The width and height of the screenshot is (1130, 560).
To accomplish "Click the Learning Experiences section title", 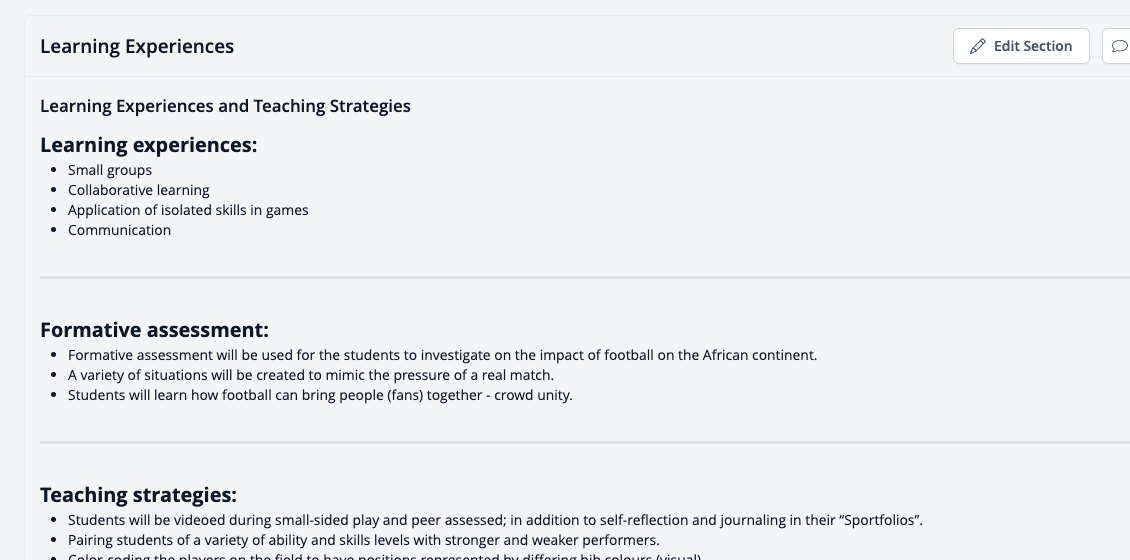I will coord(137,46).
